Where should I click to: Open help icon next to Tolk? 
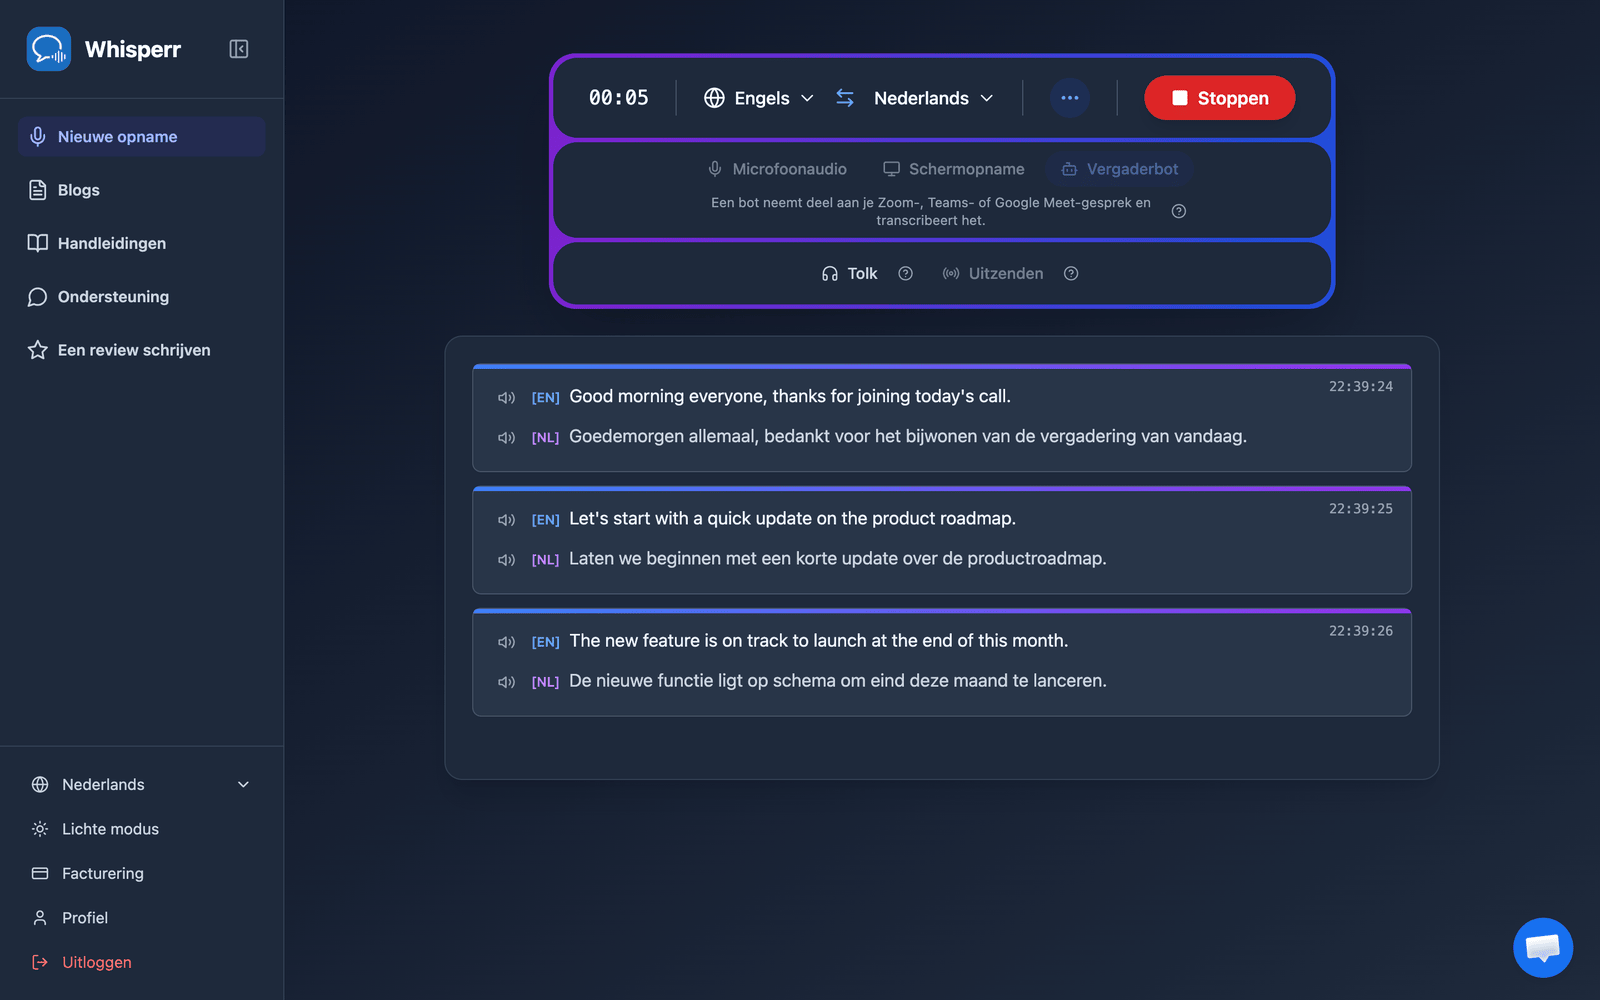click(x=906, y=274)
